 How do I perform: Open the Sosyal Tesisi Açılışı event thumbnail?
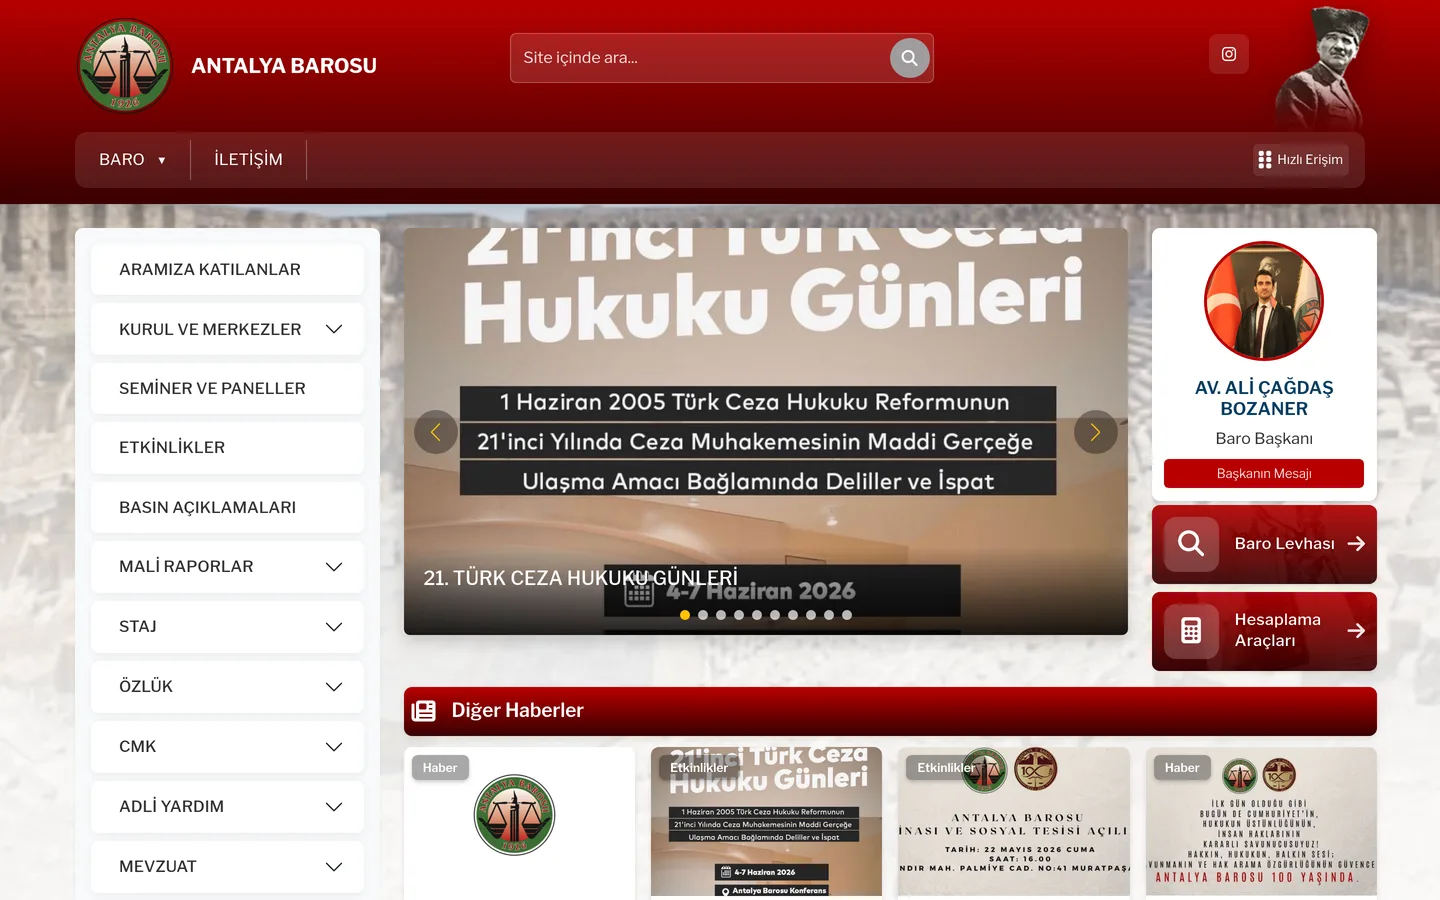click(x=1014, y=822)
